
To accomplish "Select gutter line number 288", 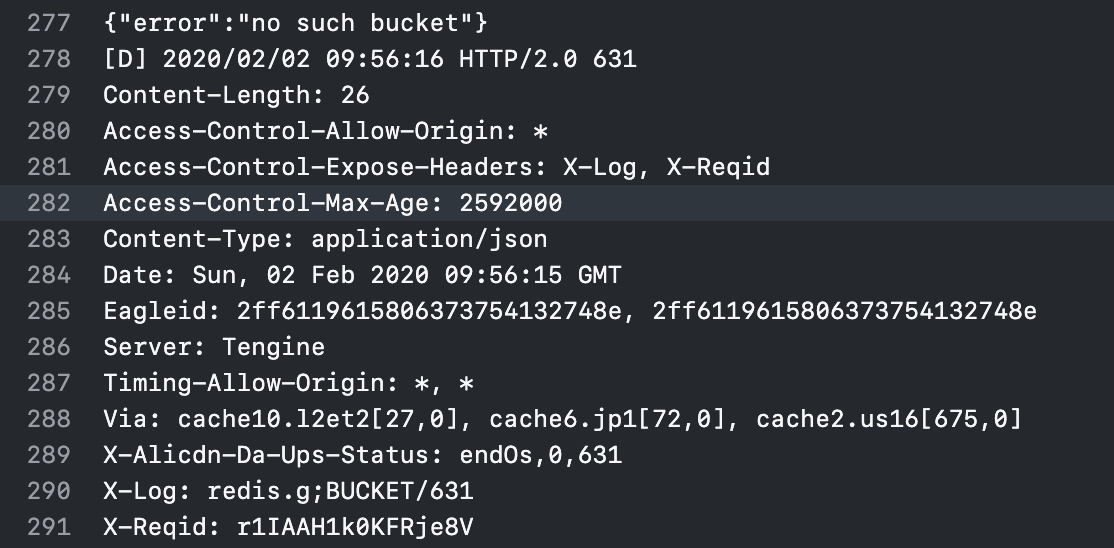I will click(48, 419).
